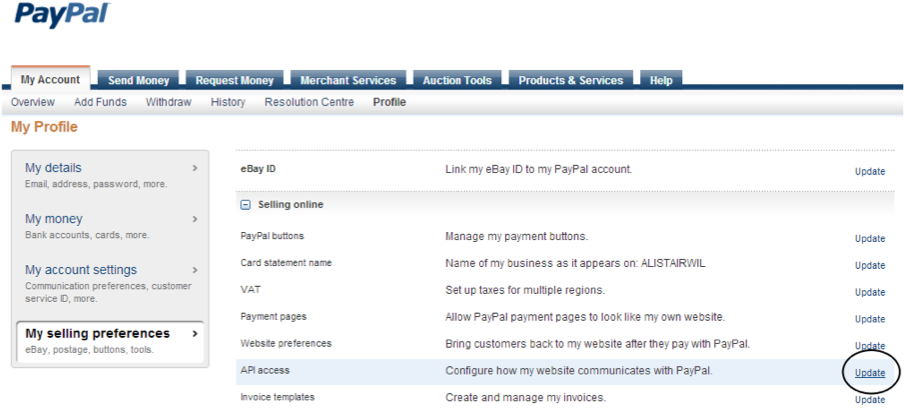Update the Invoice templates setting
The width and height of the screenshot is (904, 411).
(869, 399)
